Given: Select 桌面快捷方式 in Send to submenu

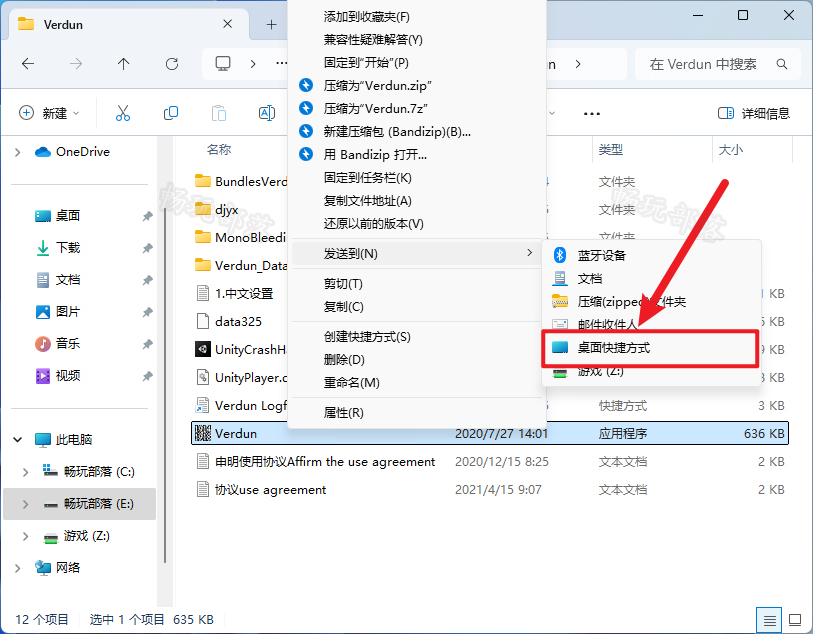Looking at the screenshot, I should (x=651, y=348).
